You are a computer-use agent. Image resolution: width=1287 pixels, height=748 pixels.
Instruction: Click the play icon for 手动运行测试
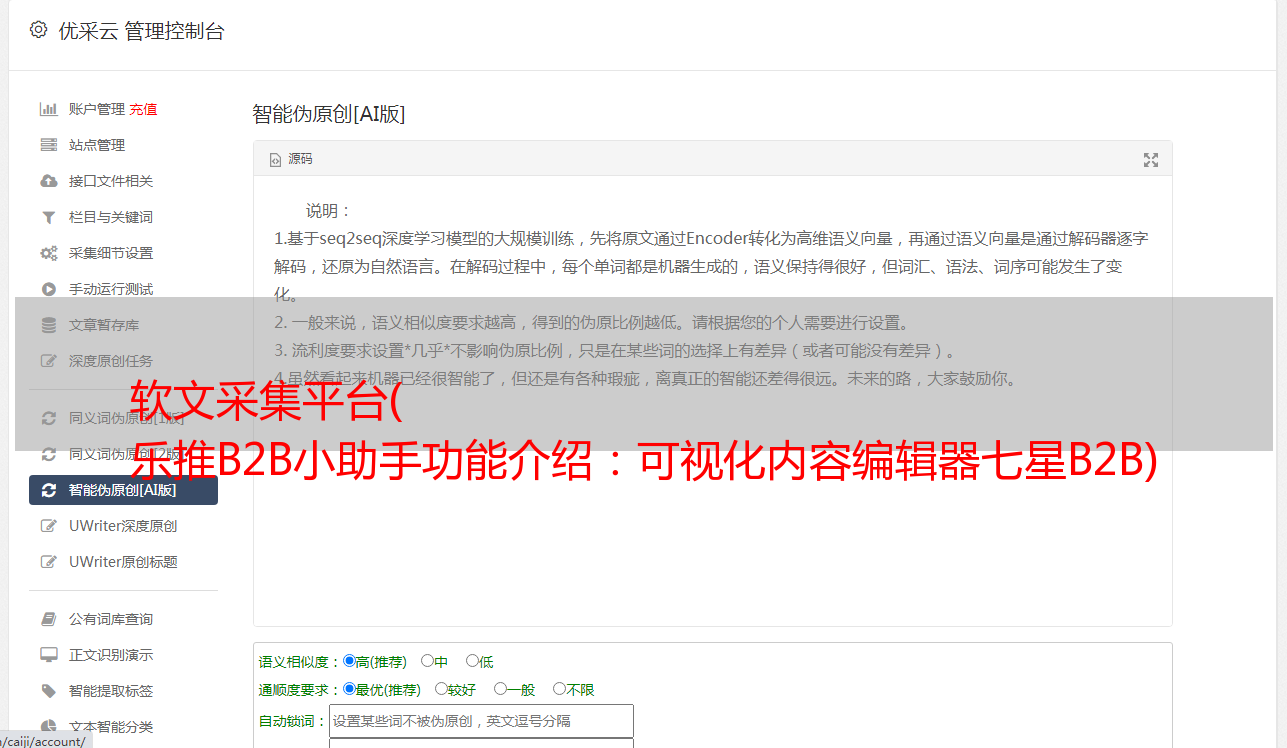click(x=48, y=289)
